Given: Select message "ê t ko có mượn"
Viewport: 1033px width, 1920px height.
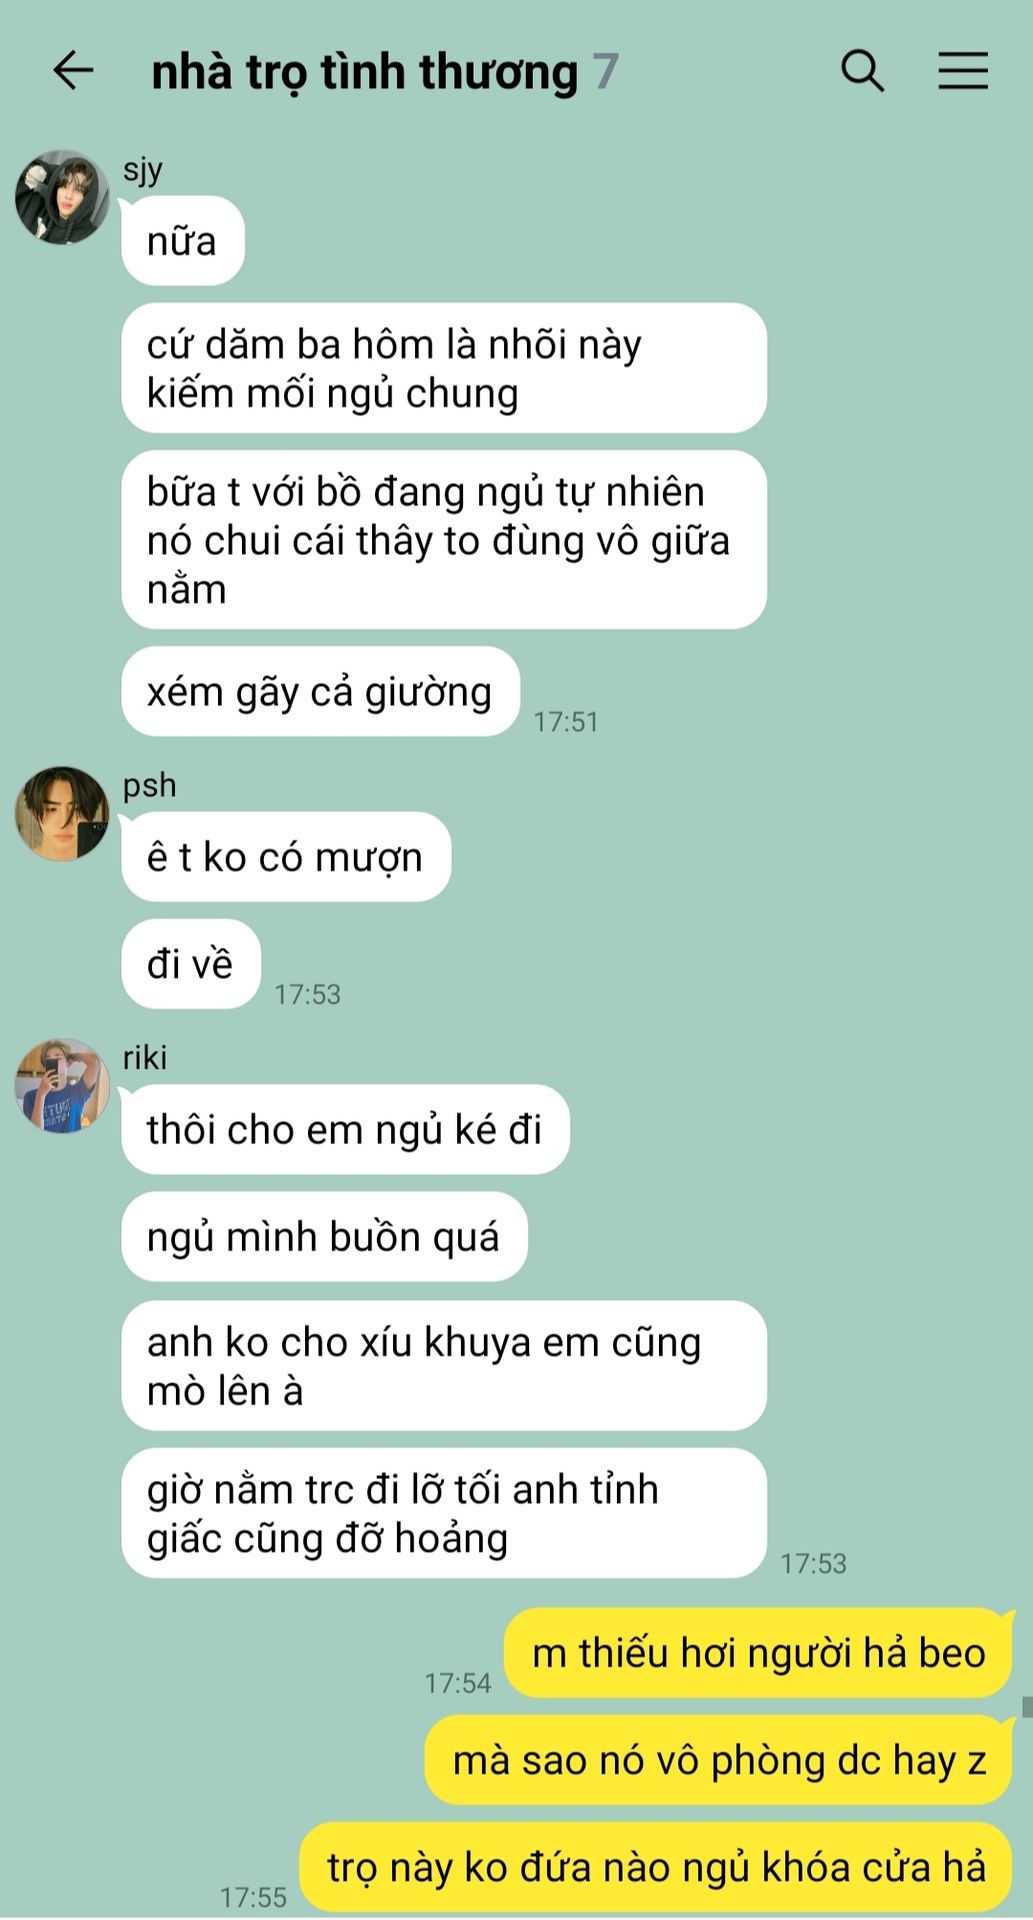Looking at the screenshot, I should tap(286, 857).
